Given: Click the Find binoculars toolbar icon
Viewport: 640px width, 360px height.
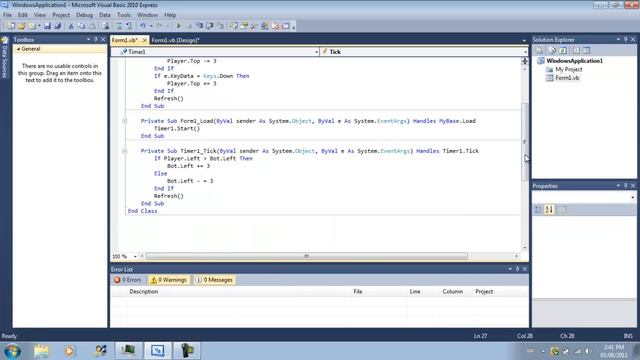Looking at the screenshot, I should (x=106, y=26).
